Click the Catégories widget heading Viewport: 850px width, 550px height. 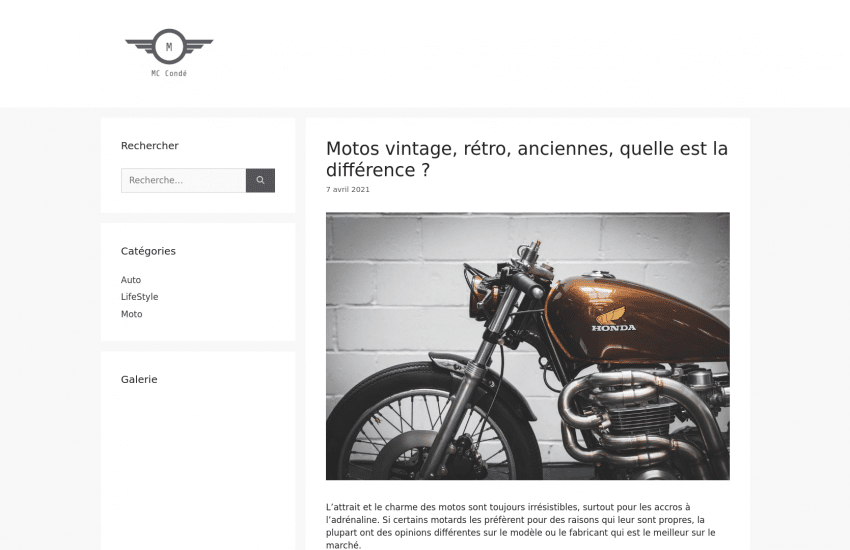(148, 251)
